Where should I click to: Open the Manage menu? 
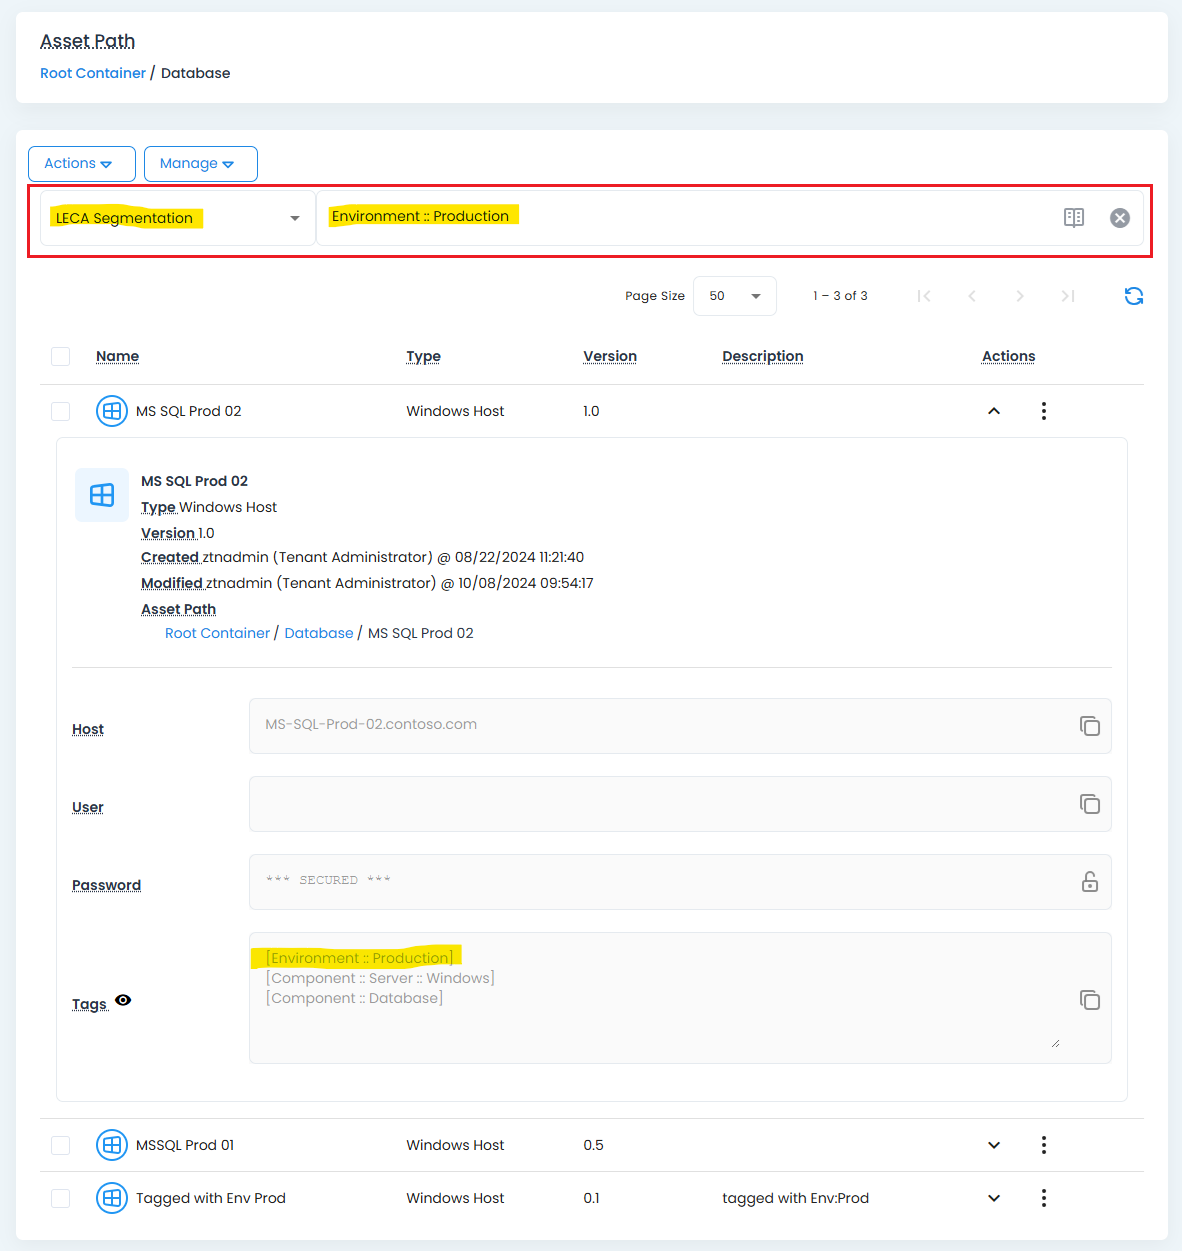click(x=200, y=164)
